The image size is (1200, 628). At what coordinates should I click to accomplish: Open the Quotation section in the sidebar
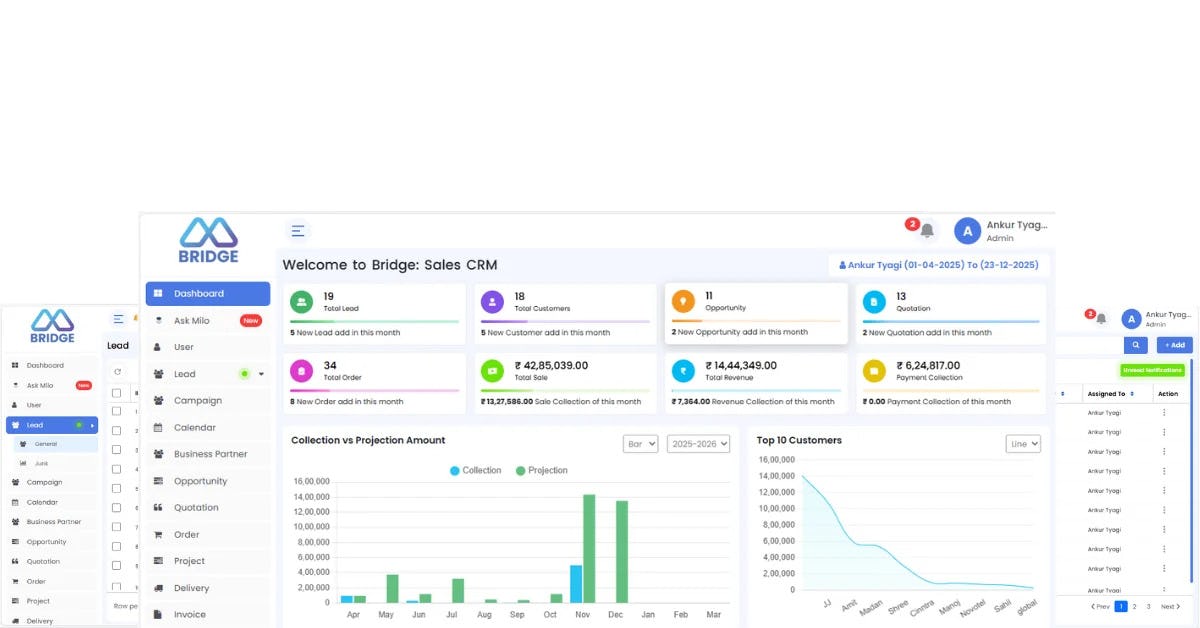[x=195, y=507]
